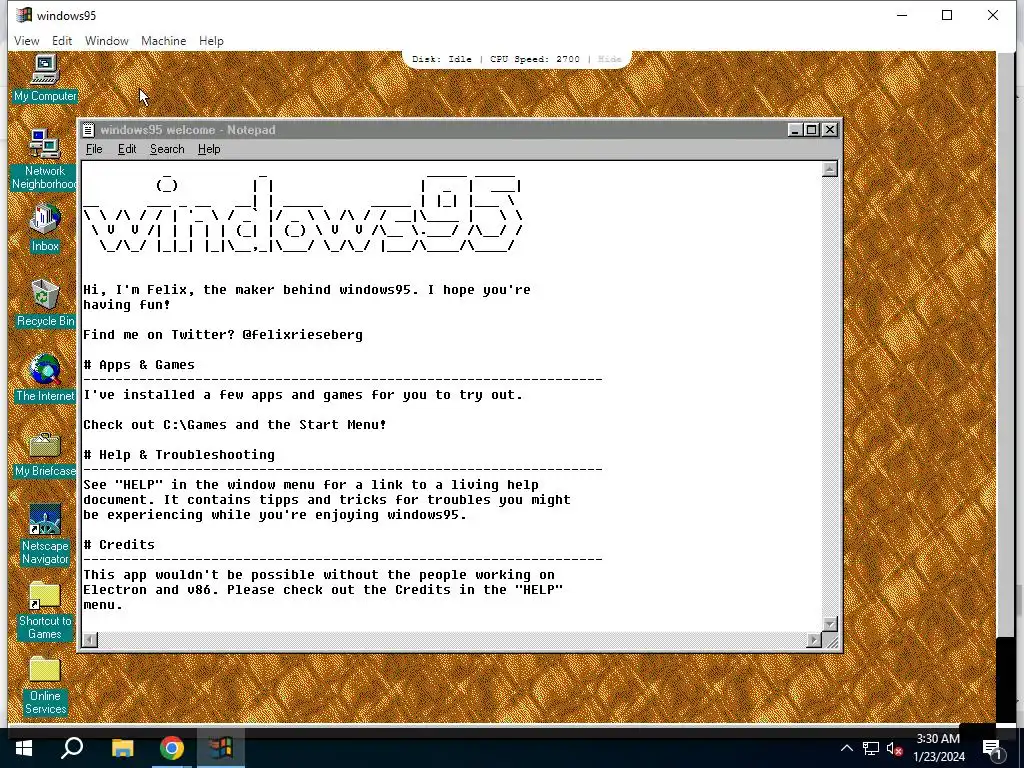The image size is (1024, 768).
Task: Click the Notepad vertical scroll up arrow
Action: pyautogui.click(x=829, y=169)
